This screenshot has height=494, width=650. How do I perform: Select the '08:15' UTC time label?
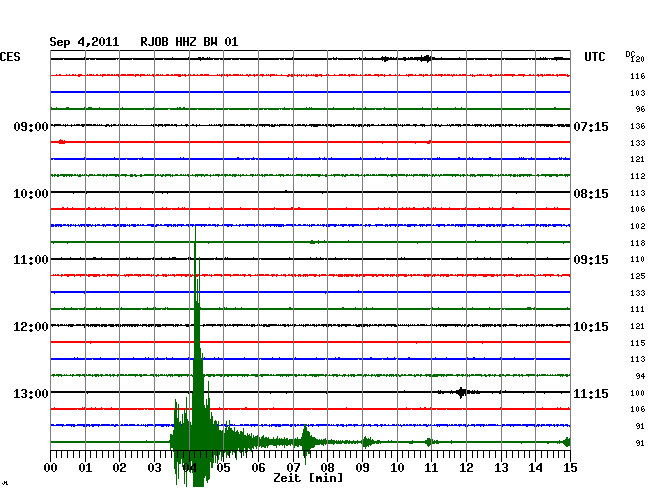(591, 194)
